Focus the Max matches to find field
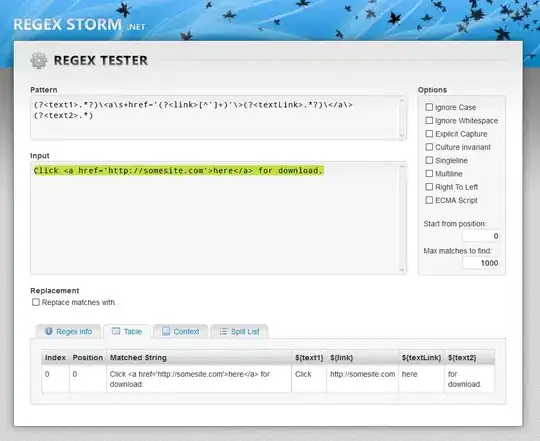 pyautogui.click(x=481, y=263)
